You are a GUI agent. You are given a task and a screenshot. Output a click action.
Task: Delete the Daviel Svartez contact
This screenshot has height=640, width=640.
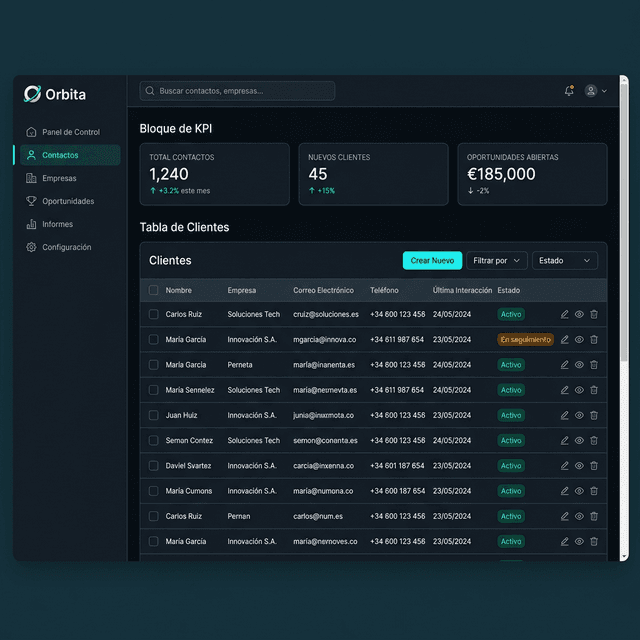[x=594, y=466]
